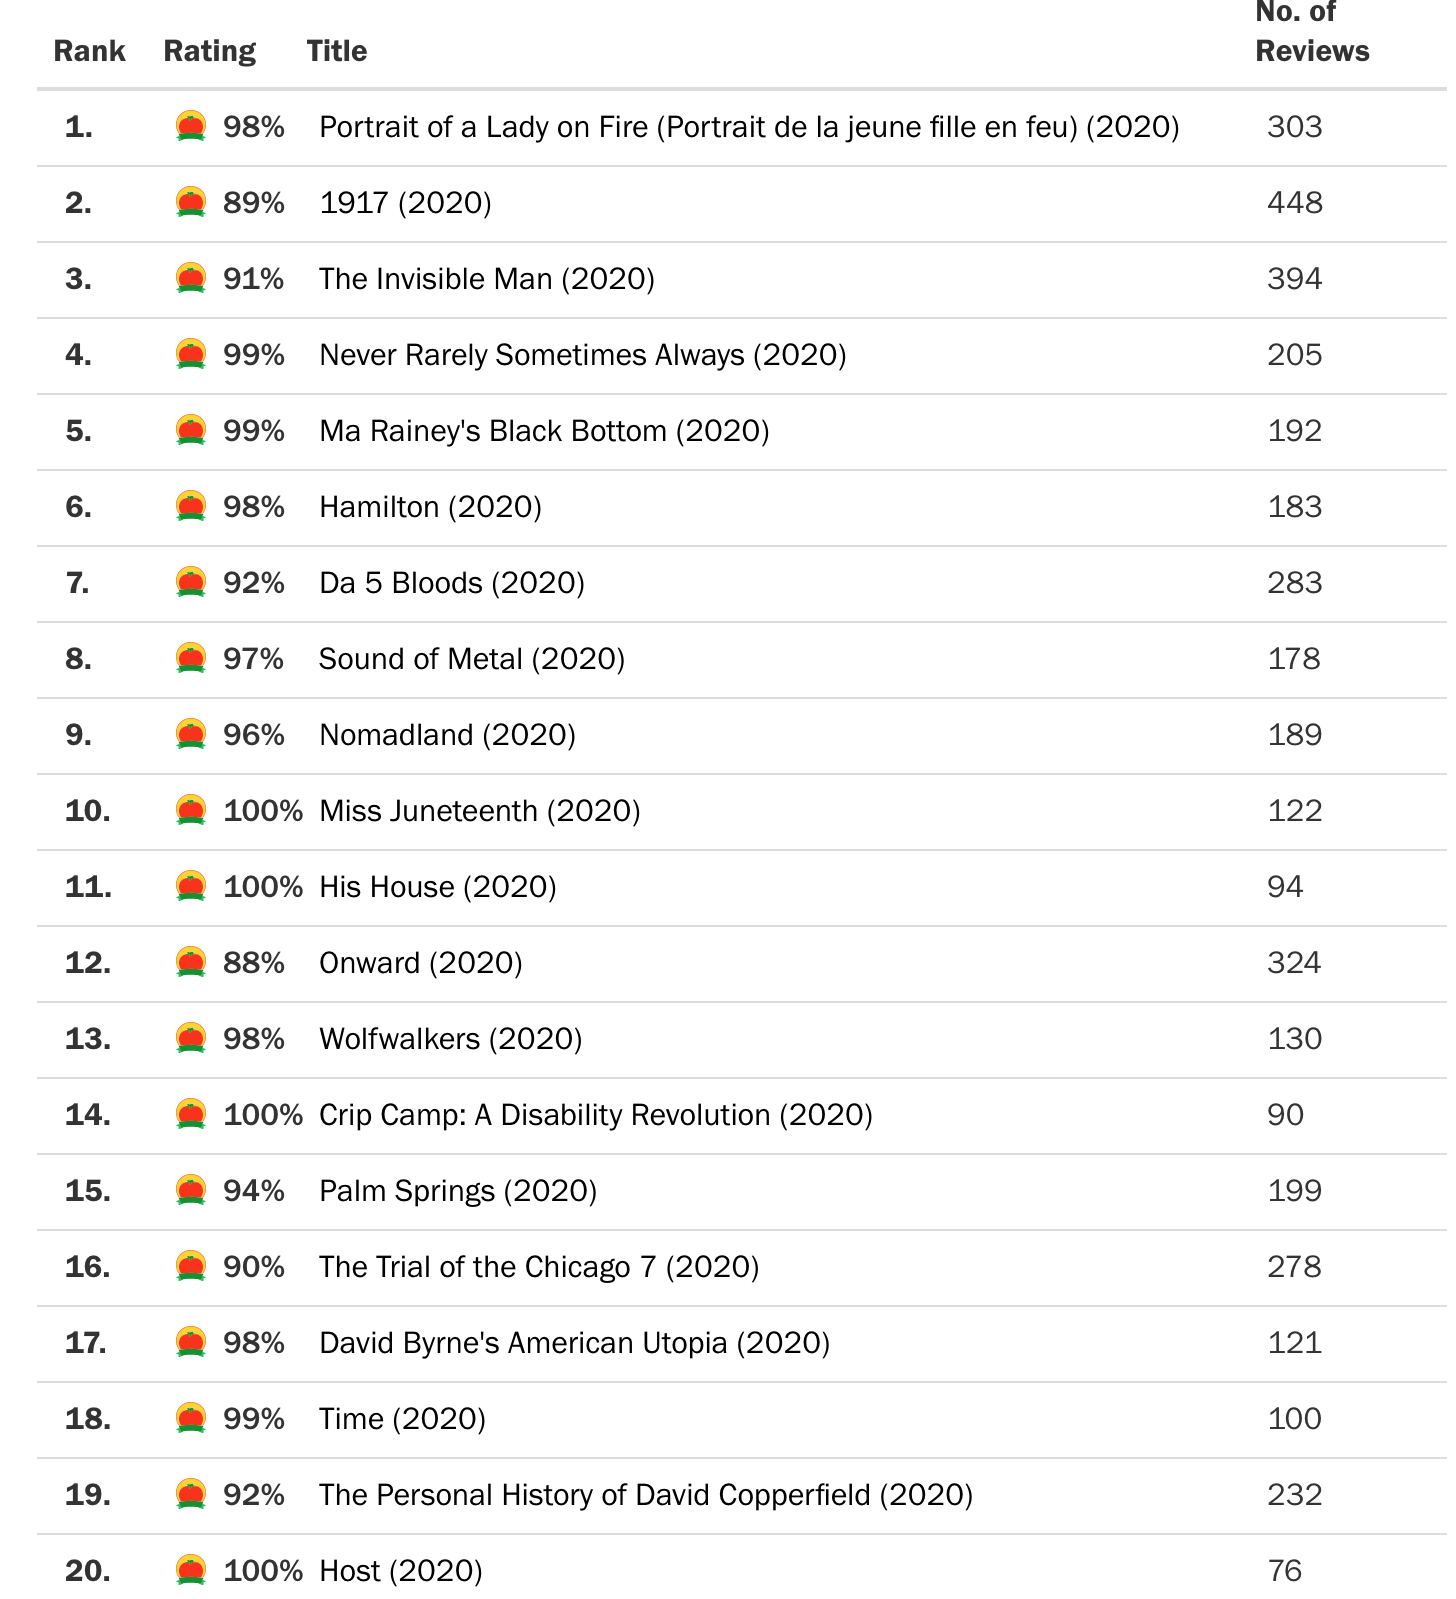The image size is (1456, 1599).
Task: Sort by the Rating column header
Action: 209,51
